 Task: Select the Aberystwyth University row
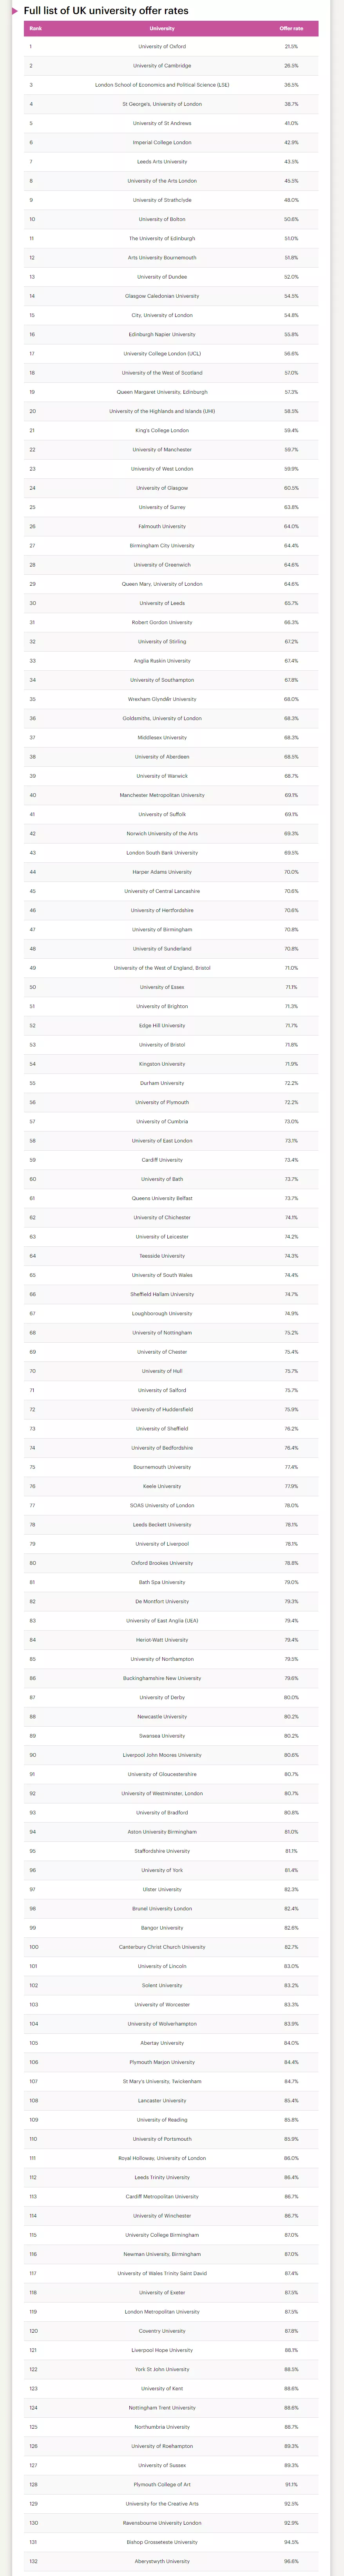(171, 2561)
